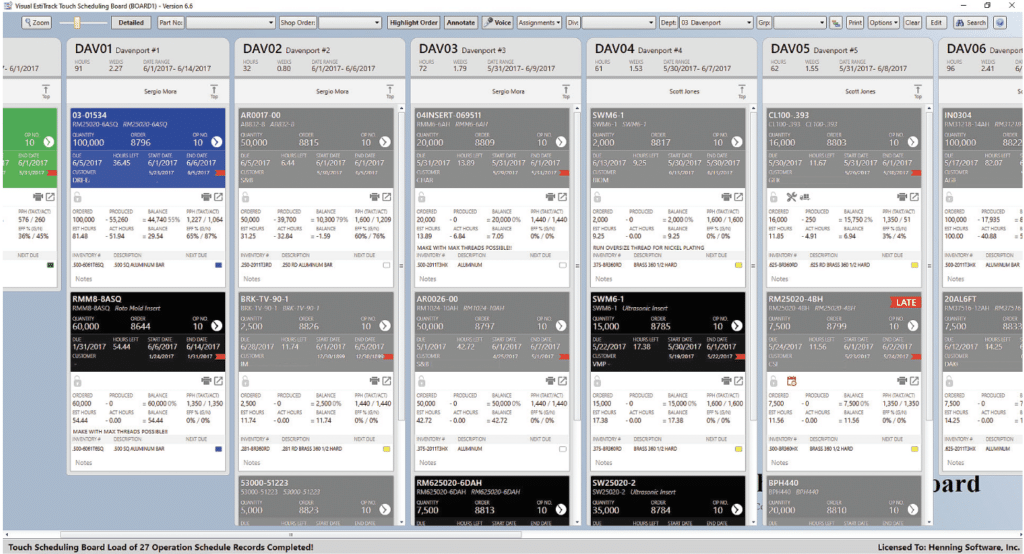The image size is (1024, 554).
Task: Jump to top of DAV02 column
Action: [390, 91]
